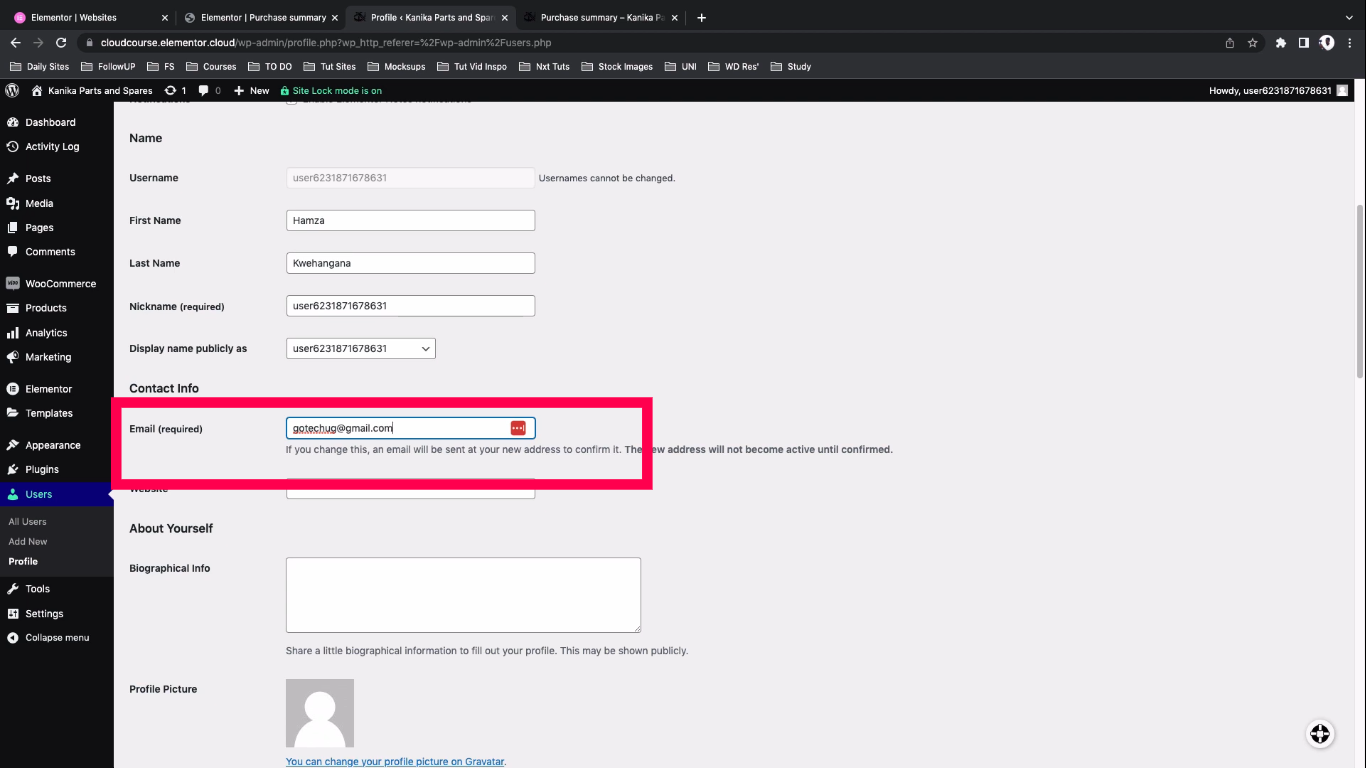Open the Dashboard menu item
Viewport: 1366px width, 768px height.
click(50, 122)
